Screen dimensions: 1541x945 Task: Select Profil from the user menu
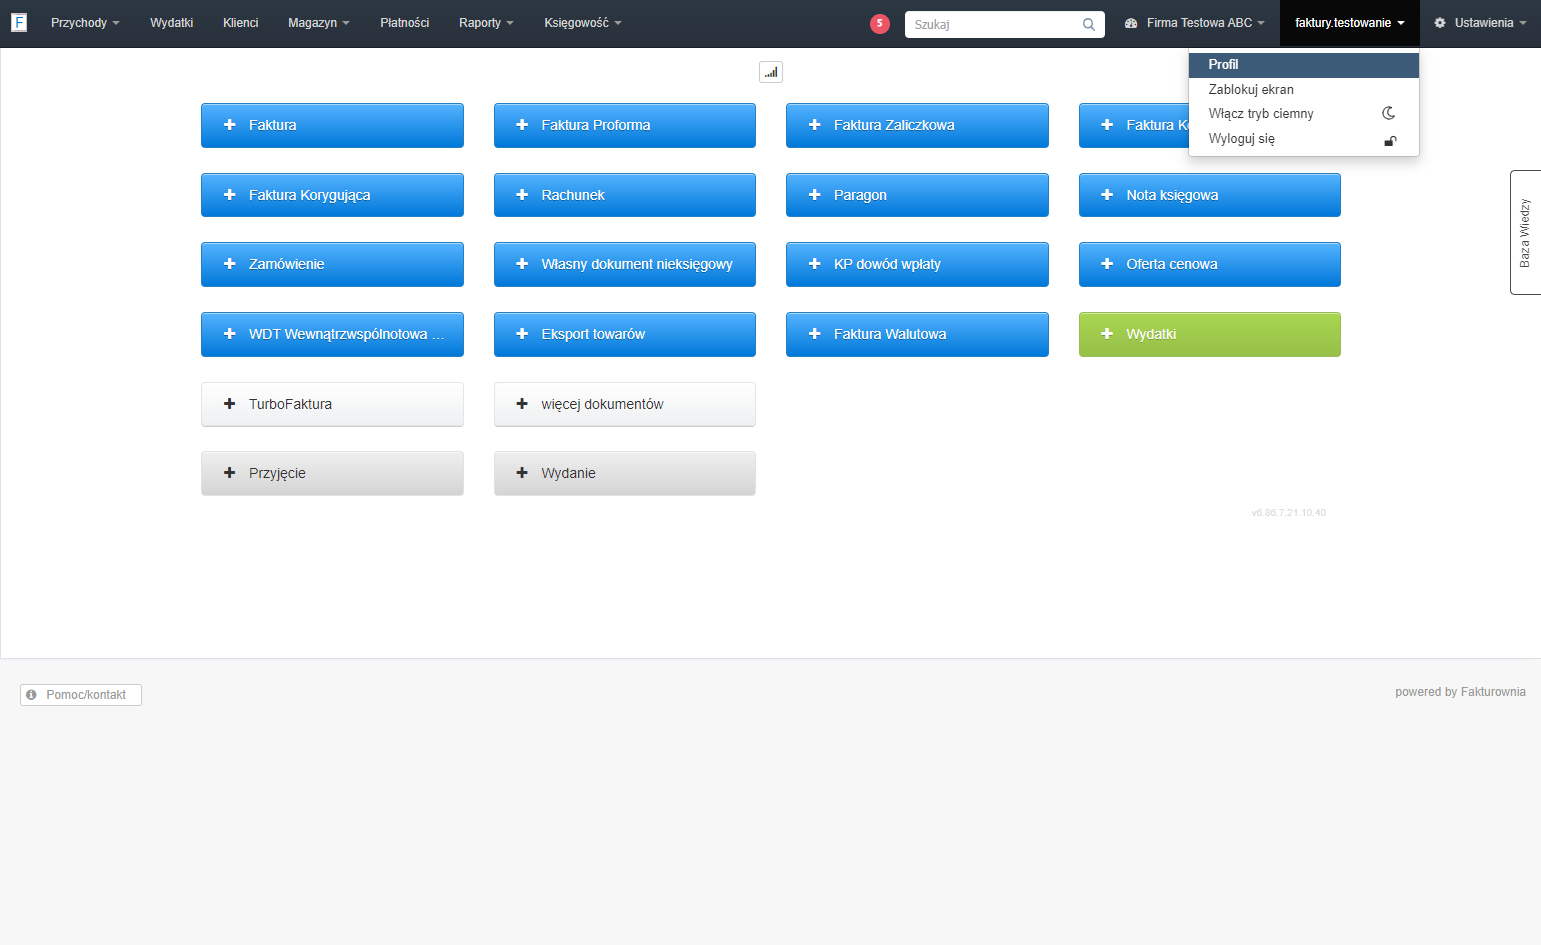[1304, 65]
